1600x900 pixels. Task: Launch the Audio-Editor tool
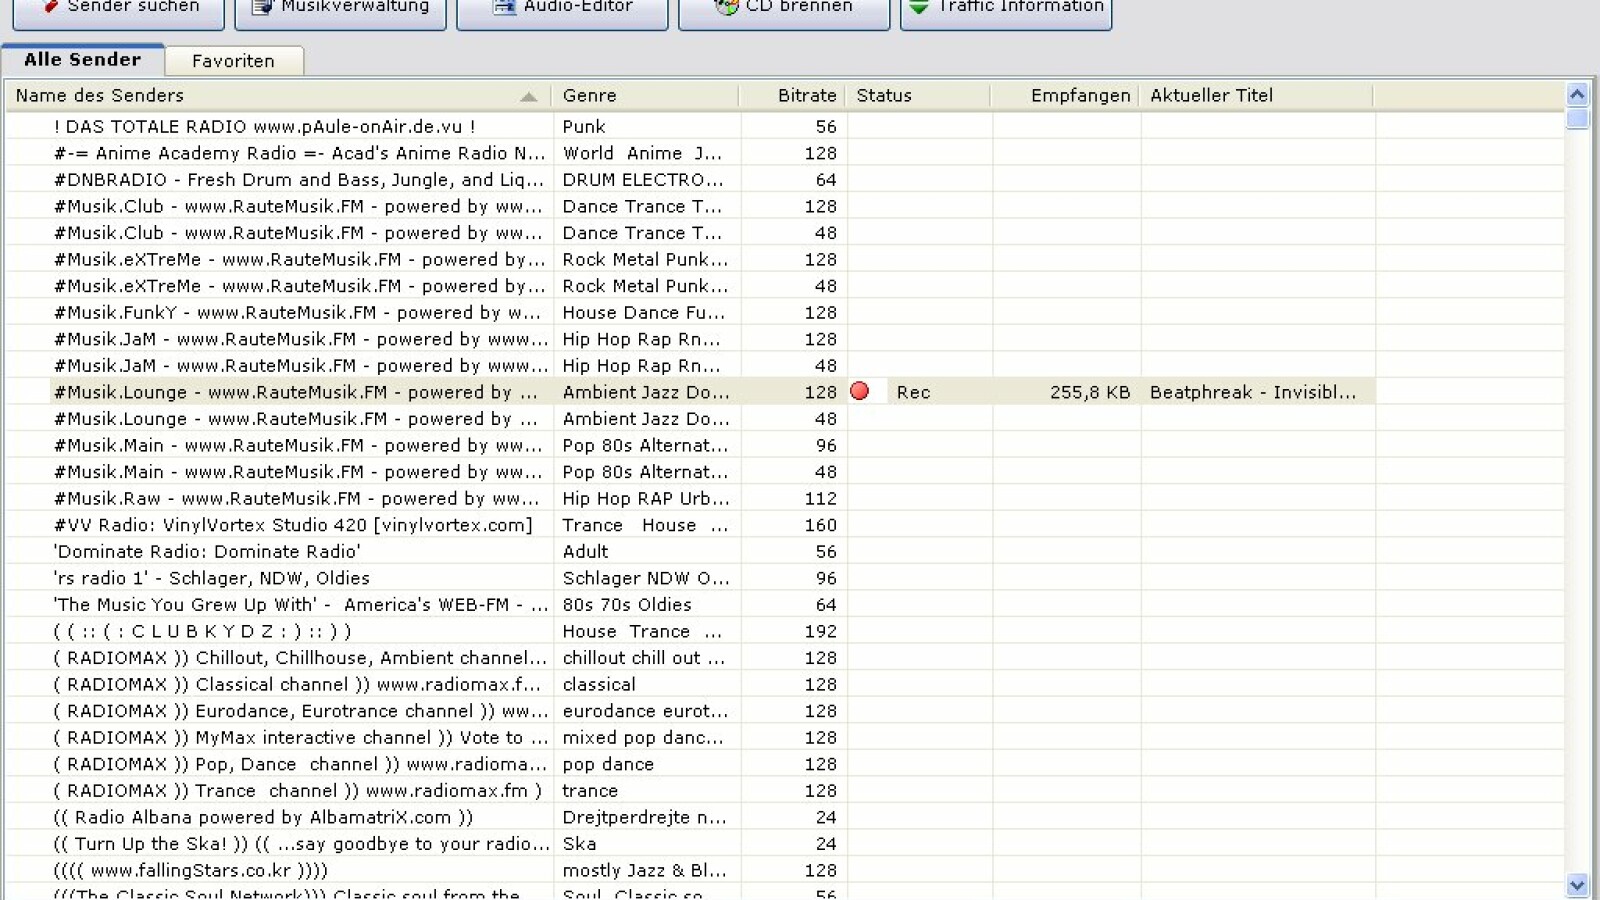click(x=562, y=10)
